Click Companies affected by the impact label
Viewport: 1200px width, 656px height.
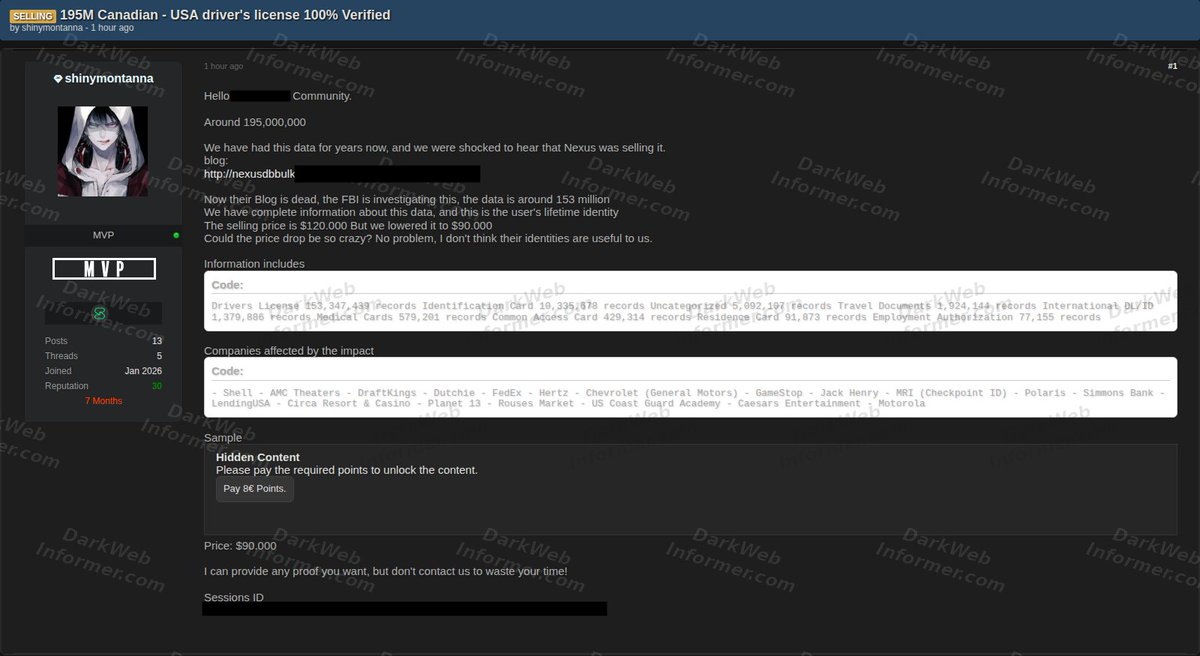(289, 351)
